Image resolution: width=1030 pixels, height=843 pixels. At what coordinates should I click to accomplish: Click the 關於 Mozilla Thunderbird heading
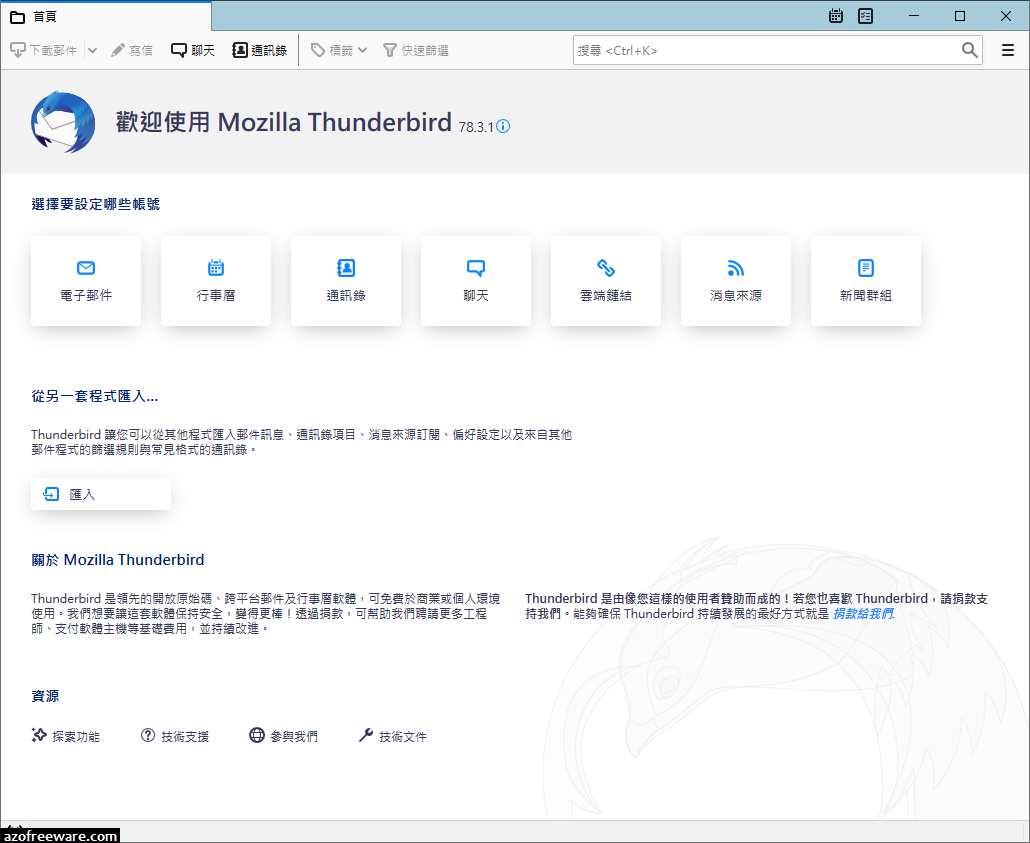[x=118, y=560]
